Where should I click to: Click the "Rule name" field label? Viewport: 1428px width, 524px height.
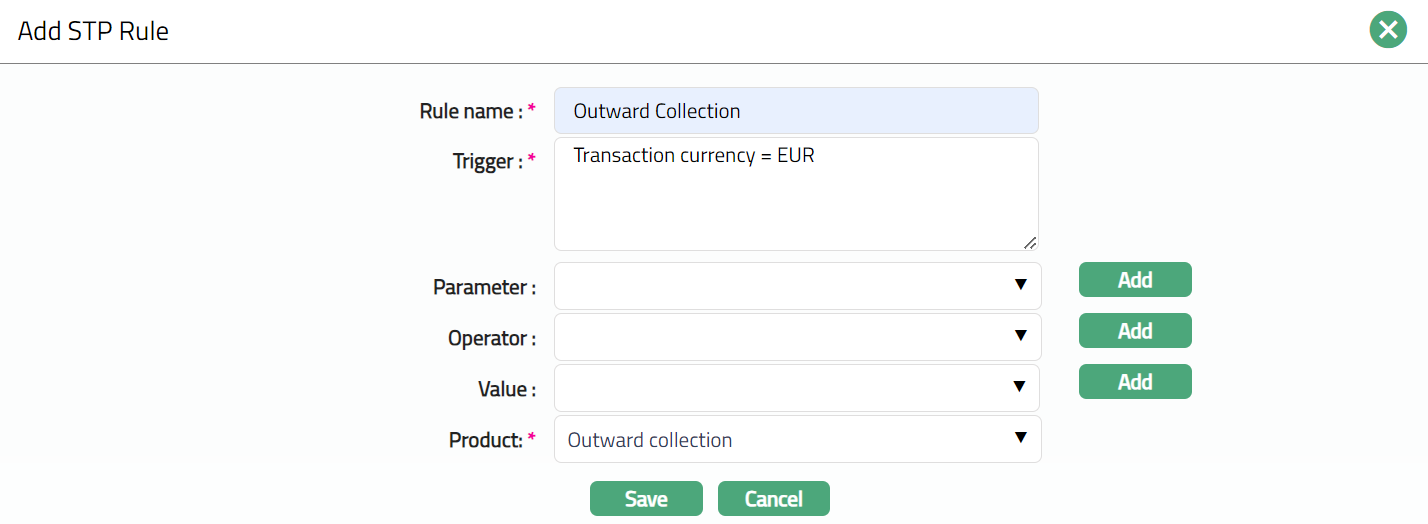pyautogui.click(x=470, y=111)
